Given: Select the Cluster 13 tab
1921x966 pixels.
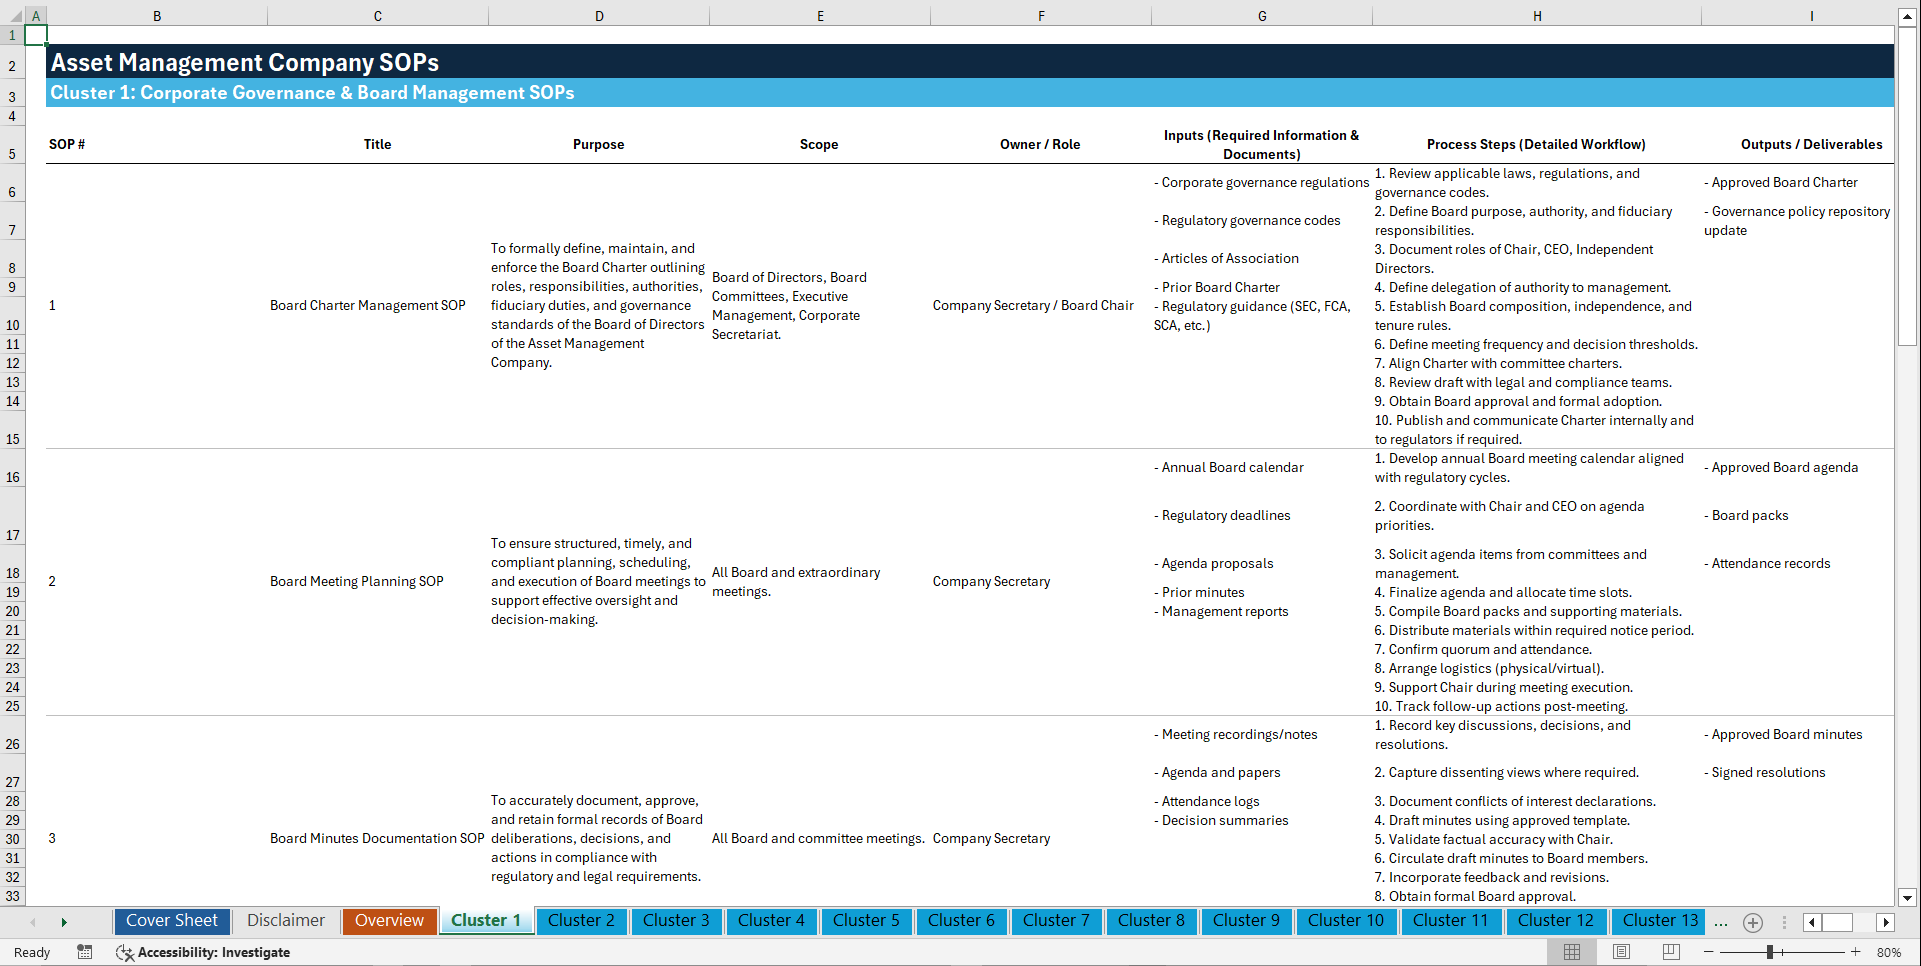Looking at the screenshot, I should tap(1658, 921).
